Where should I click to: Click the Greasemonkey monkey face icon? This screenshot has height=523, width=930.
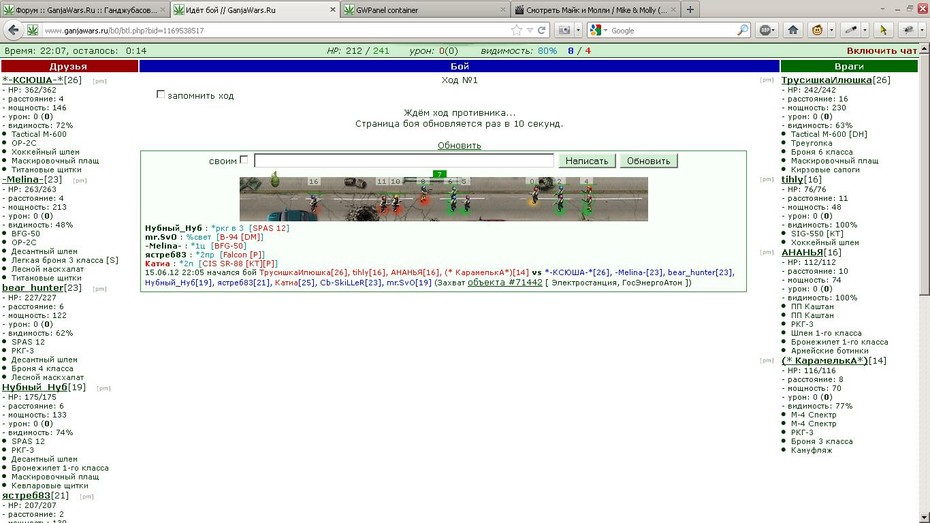coord(817,30)
